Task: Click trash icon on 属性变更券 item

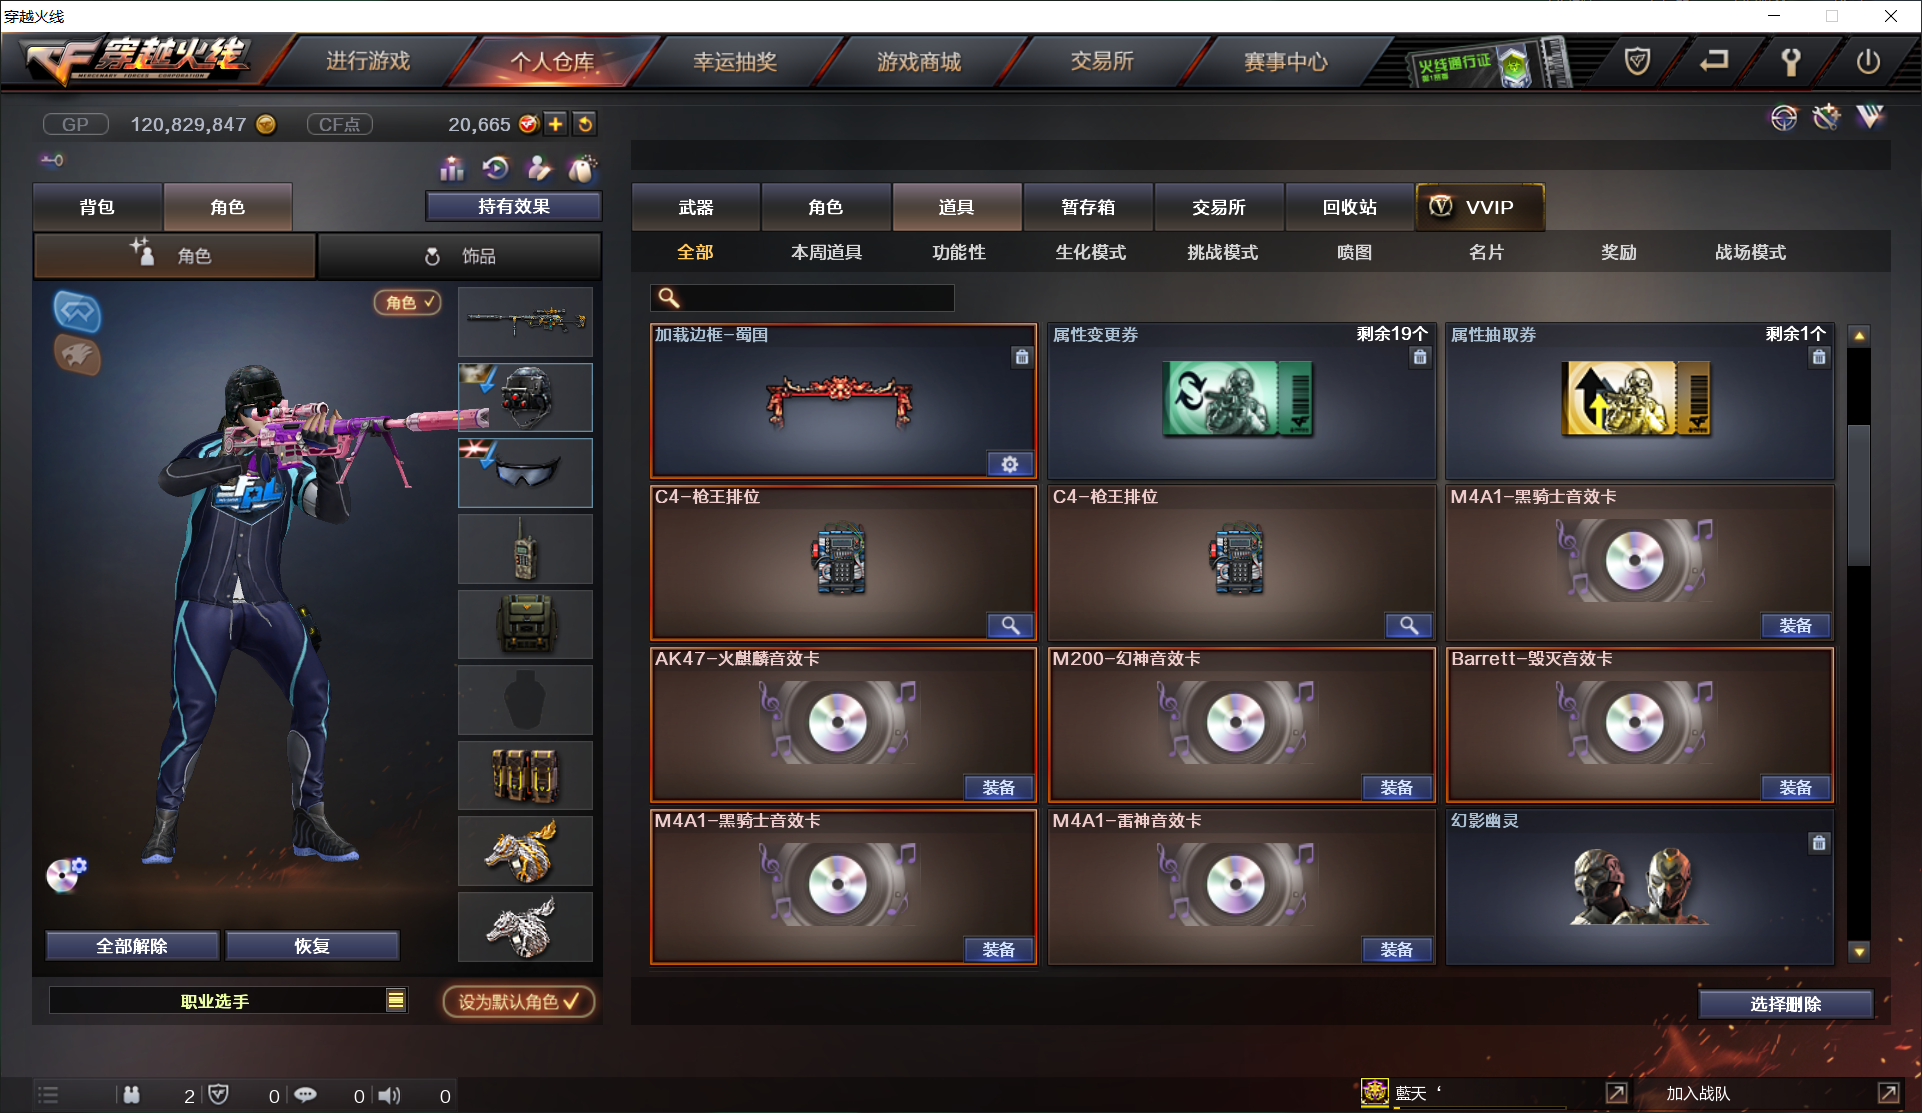Action: (1420, 357)
